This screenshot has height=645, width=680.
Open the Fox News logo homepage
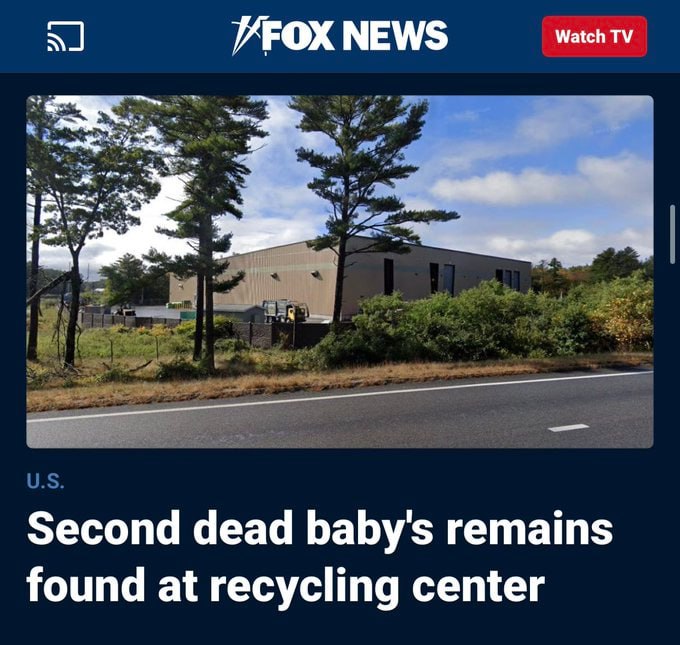click(340, 36)
